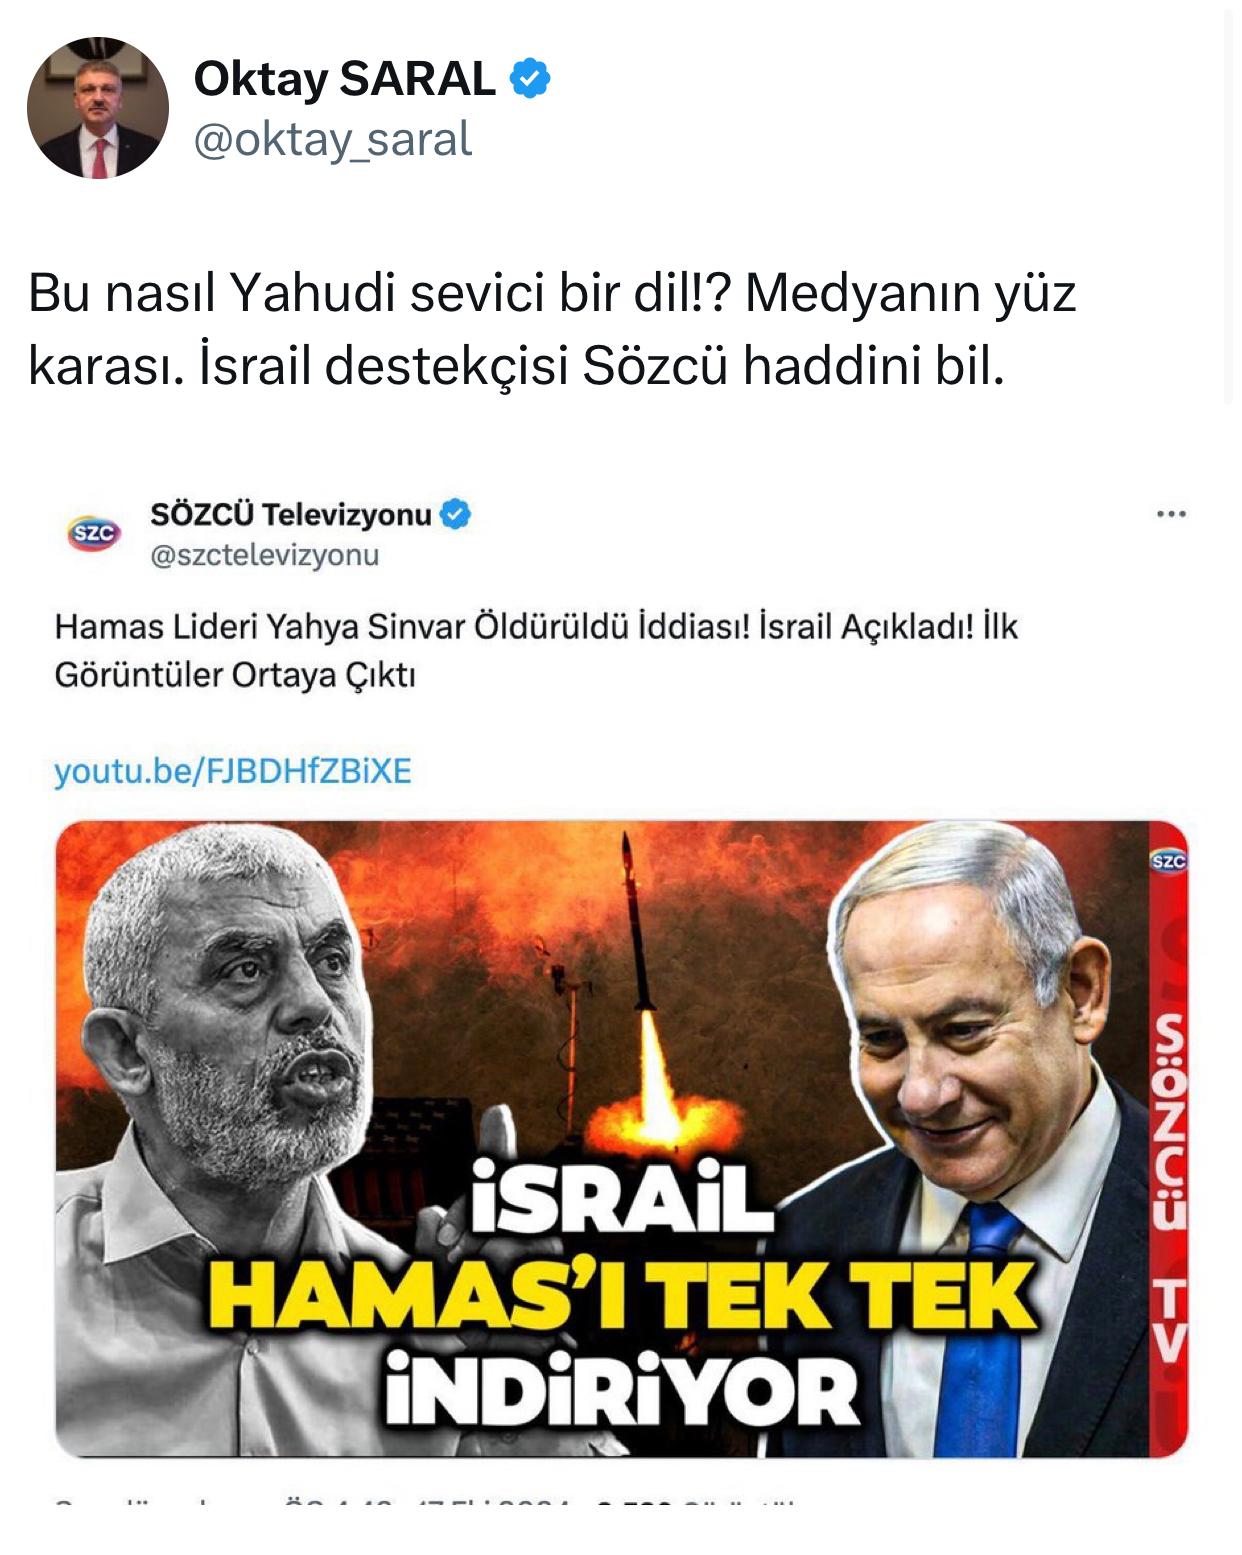Click the @oktay_saral handle
The height and width of the screenshot is (1555, 1242).
(x=332, y=140)
